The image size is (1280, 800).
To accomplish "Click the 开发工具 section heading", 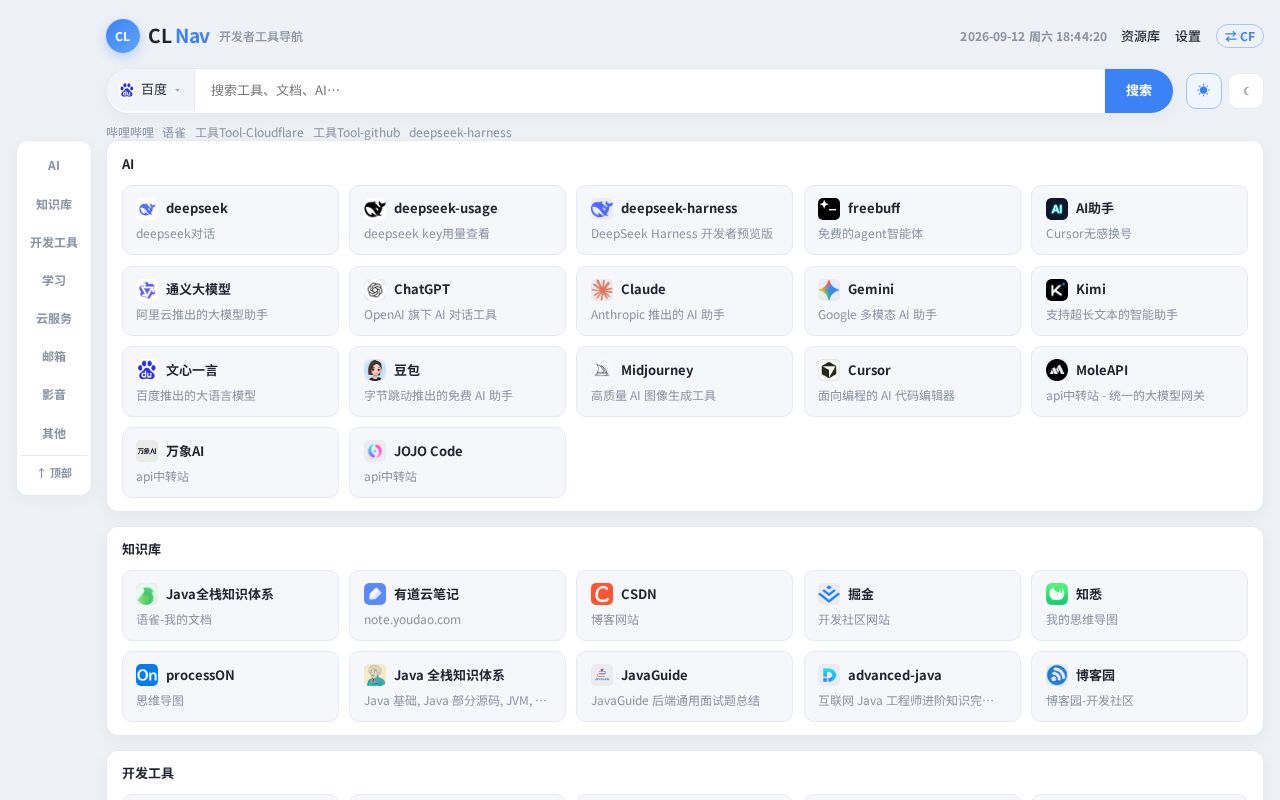I will click(148, 773).
